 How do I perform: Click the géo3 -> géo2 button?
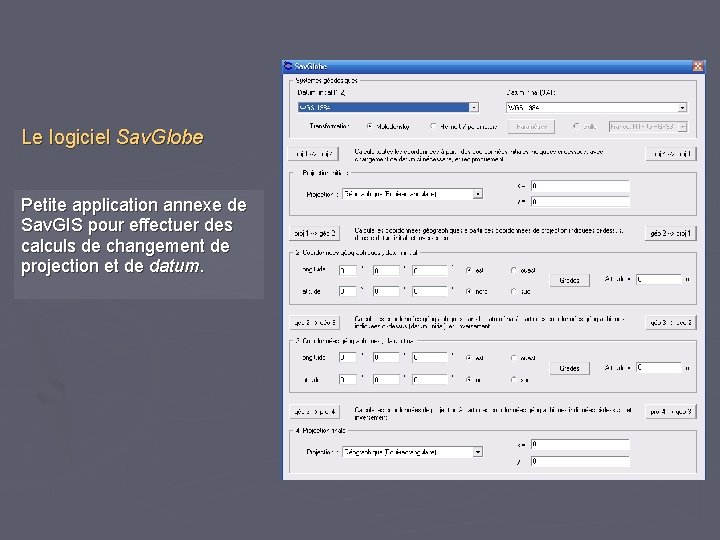(670, 322)
